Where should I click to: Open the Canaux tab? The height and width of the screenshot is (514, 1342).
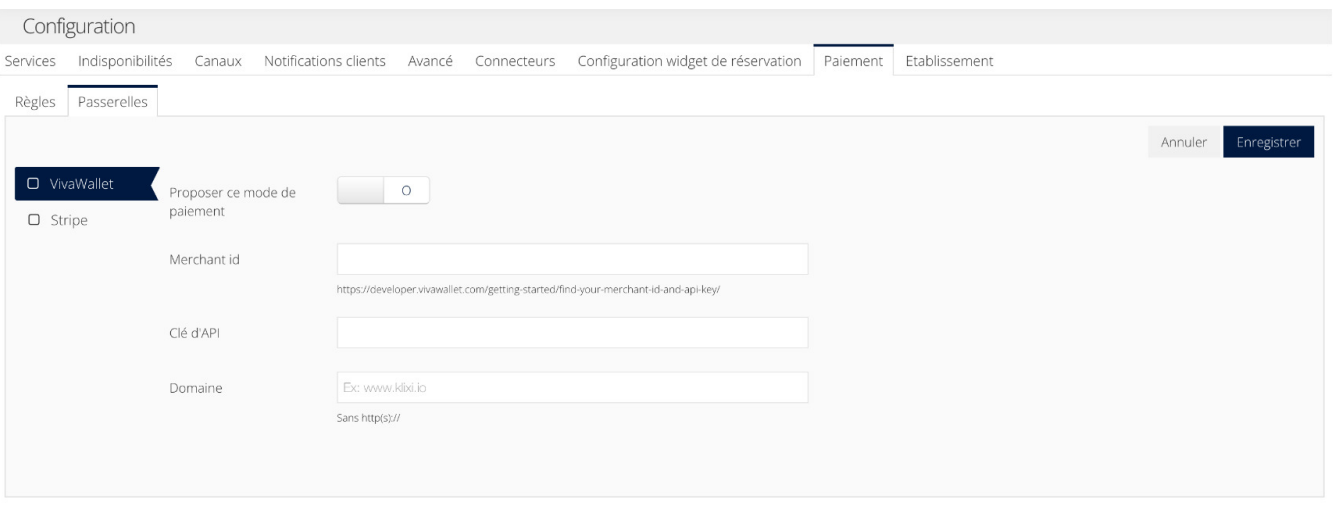click(218, 61)
